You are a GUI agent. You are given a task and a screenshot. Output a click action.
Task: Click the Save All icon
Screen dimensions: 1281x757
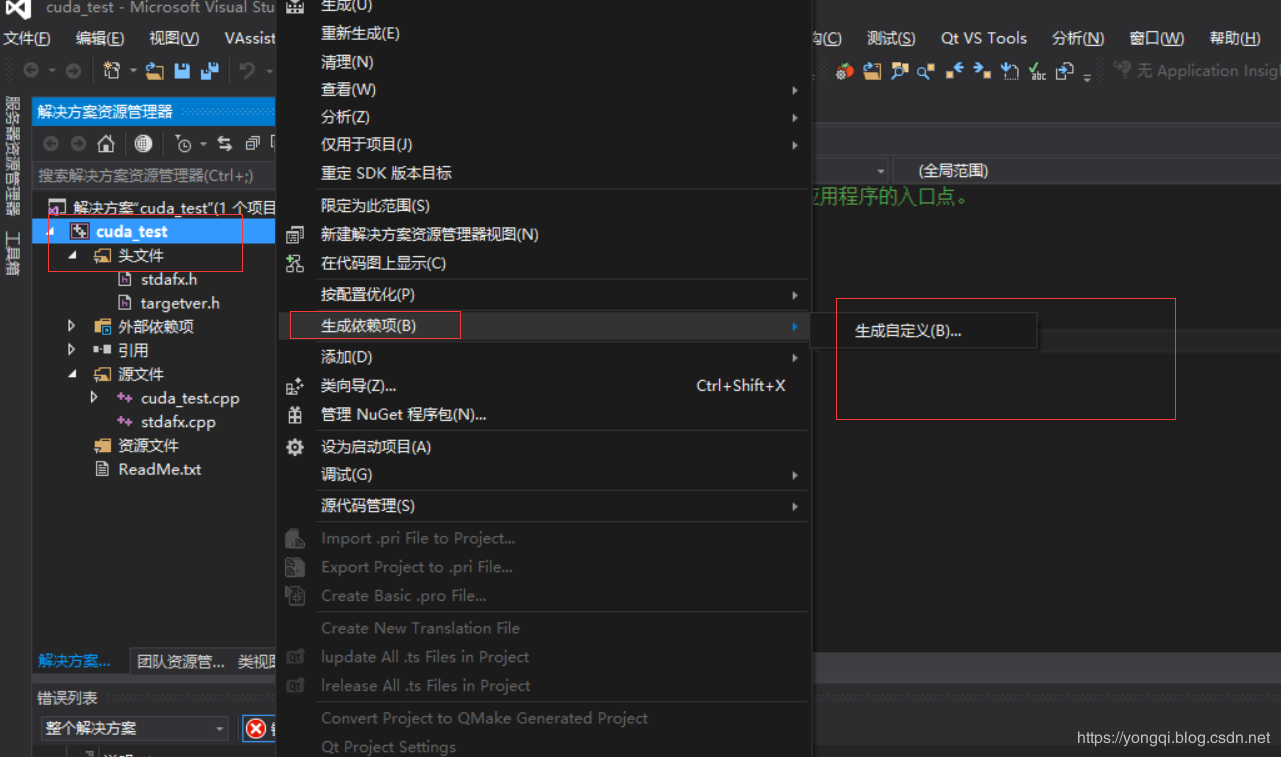pyautogui.click(x=209, y=70)
